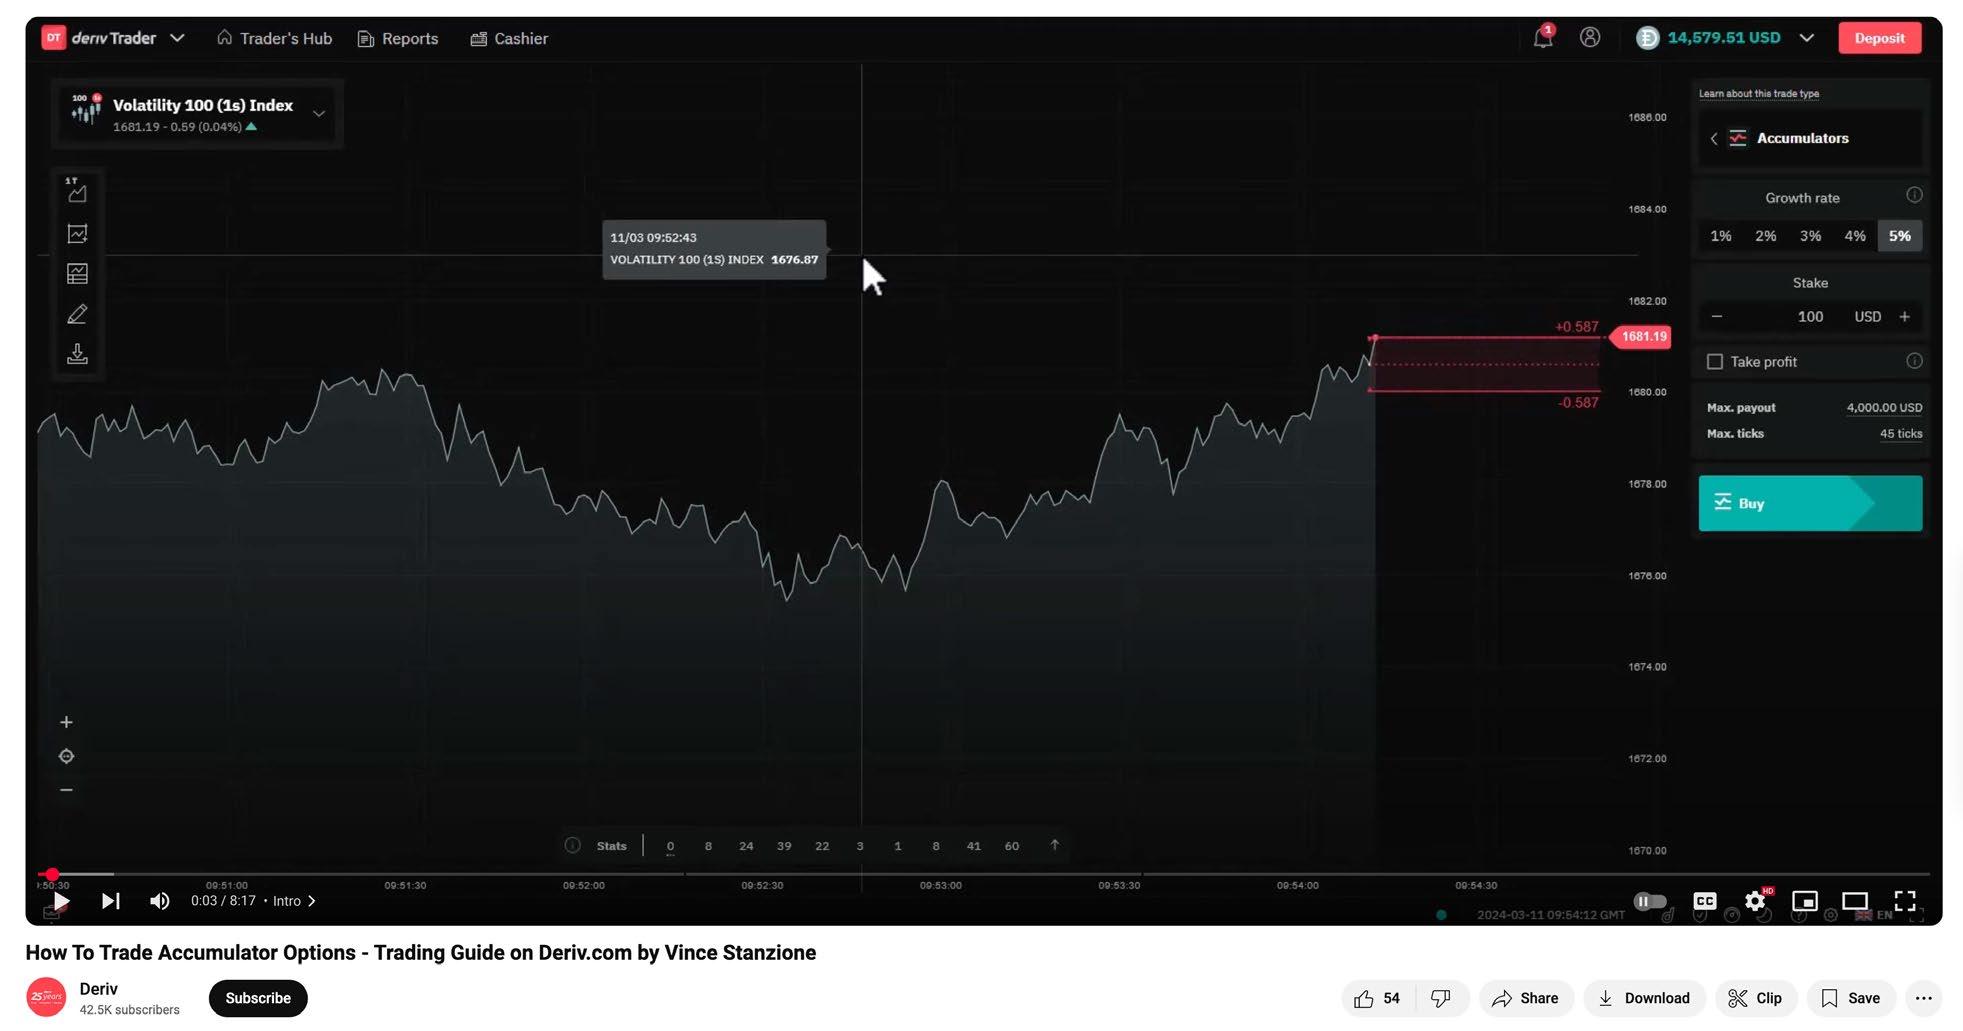The image size is (1963, 1031).
Task: Click the Stats info icon
Action: pos(572,845)
